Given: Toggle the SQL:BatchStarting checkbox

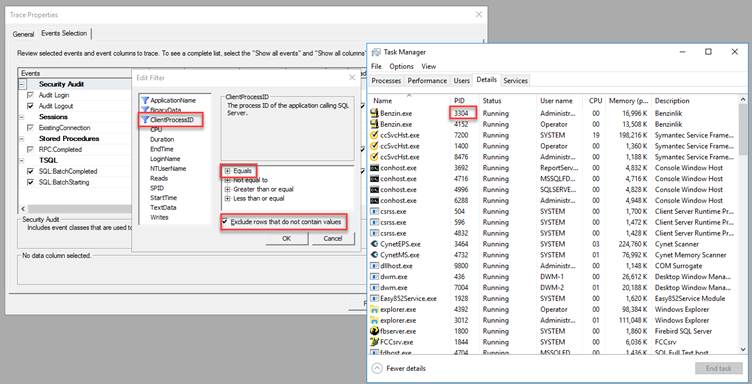Looking at the screenshot, I should 31,182.
